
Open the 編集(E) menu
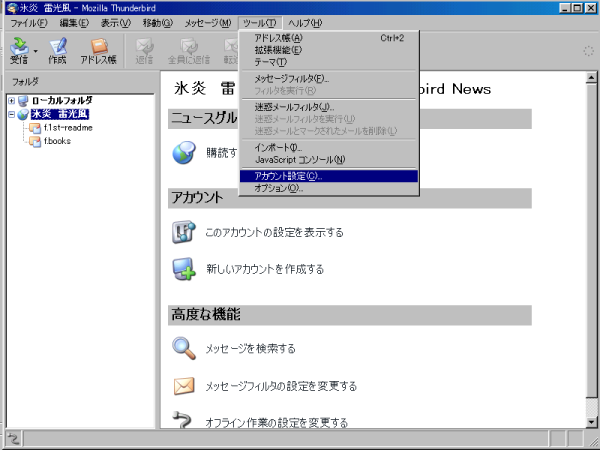[74, 23]
